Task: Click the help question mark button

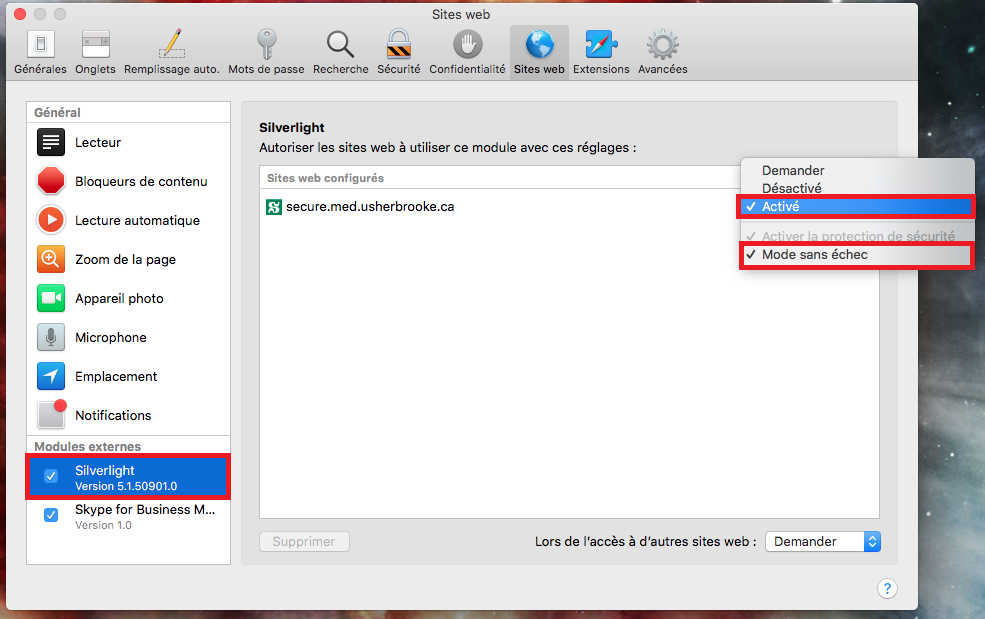Action: click(x=888, y=588)
